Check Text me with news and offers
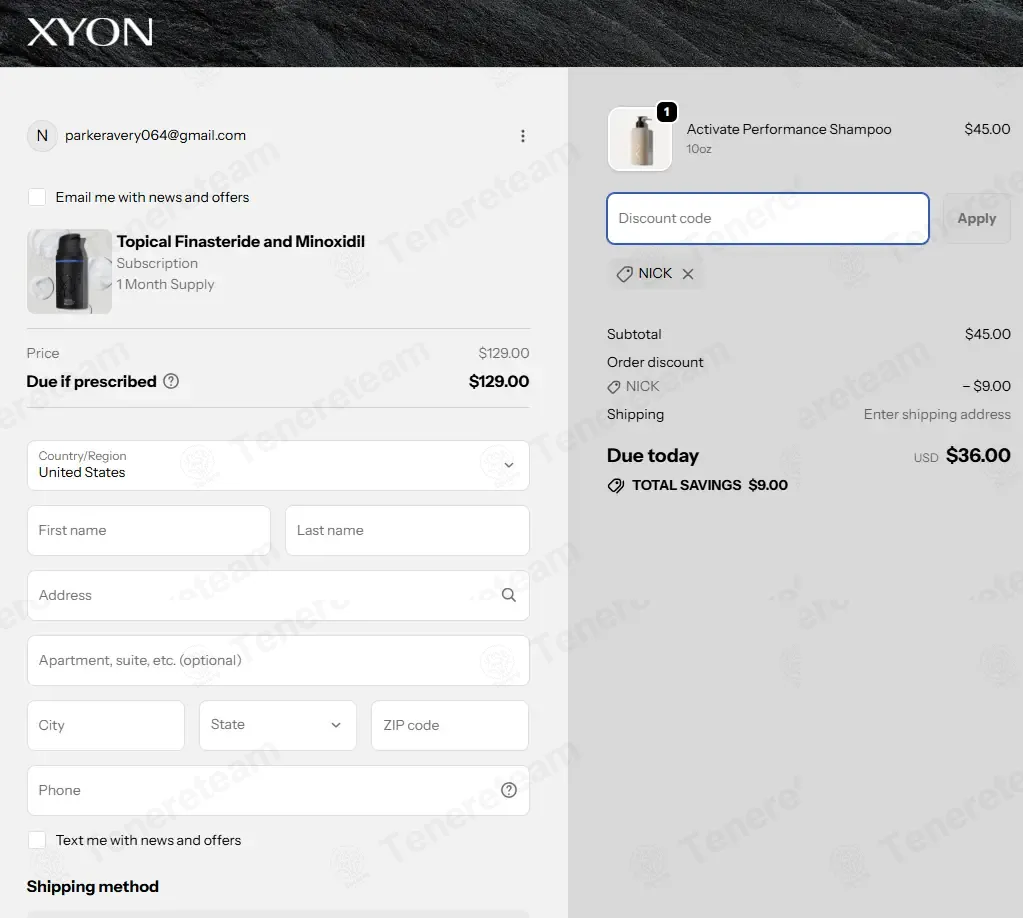This screenshot has width=1023, height=918. pos(37,840)
